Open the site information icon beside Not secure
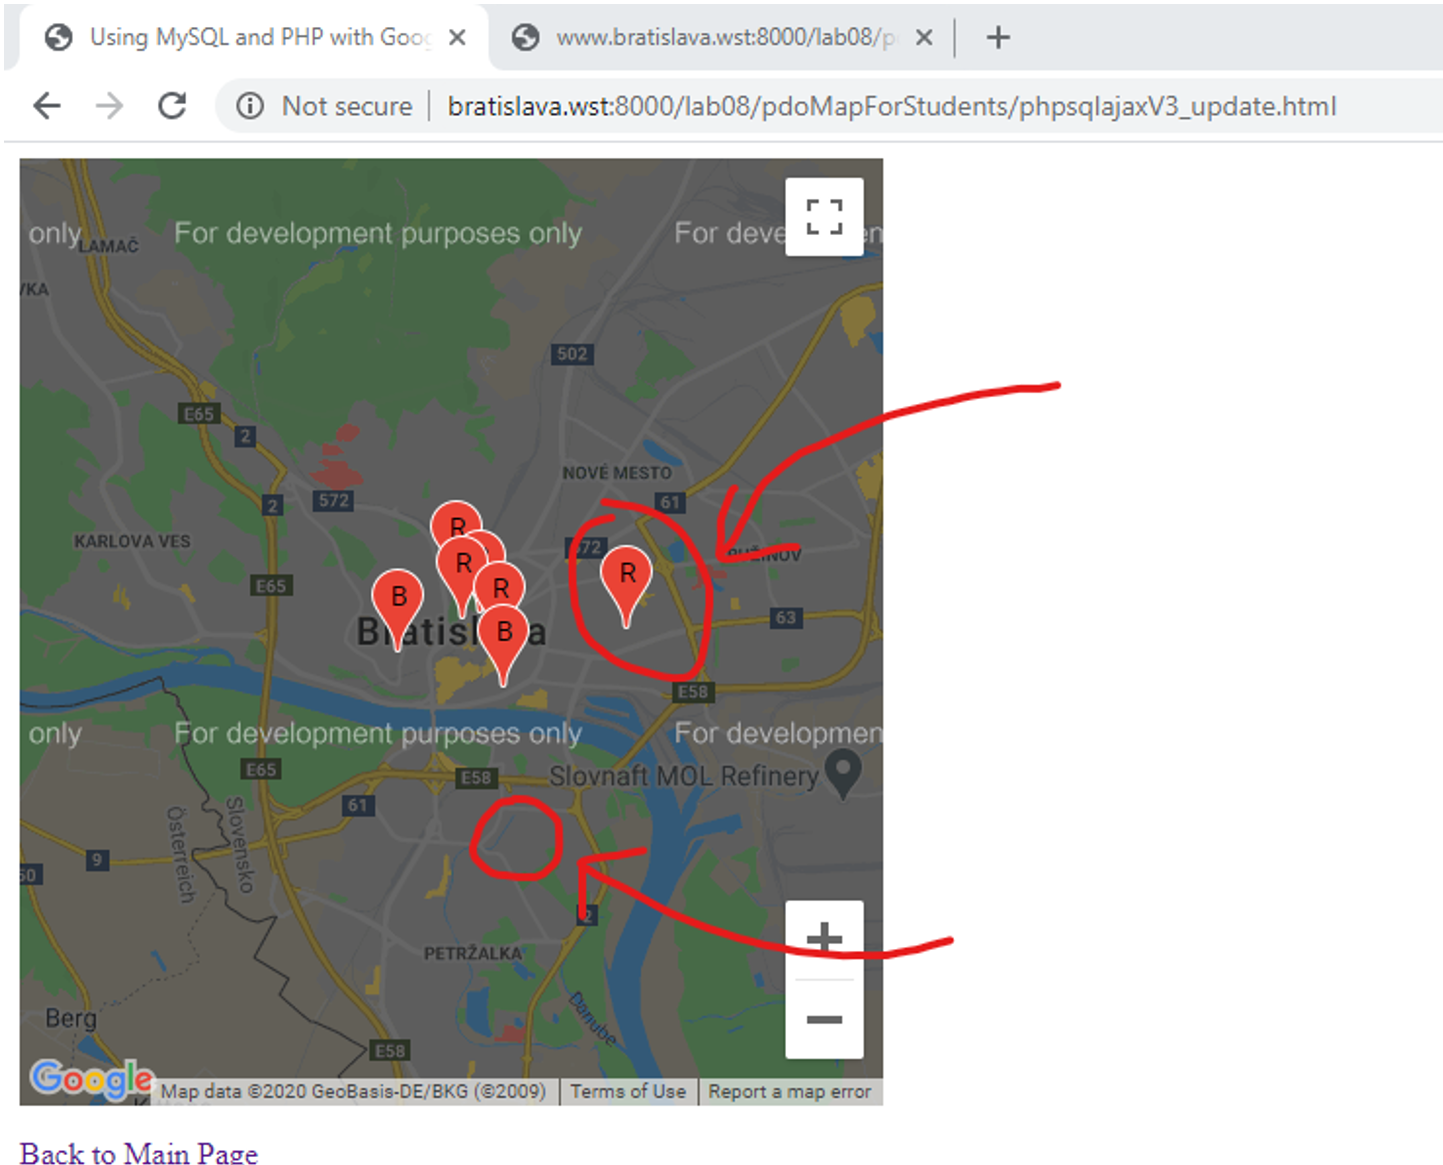Screen dimensions: 1443x1165 pyautogui.click(x=250, y=106)
